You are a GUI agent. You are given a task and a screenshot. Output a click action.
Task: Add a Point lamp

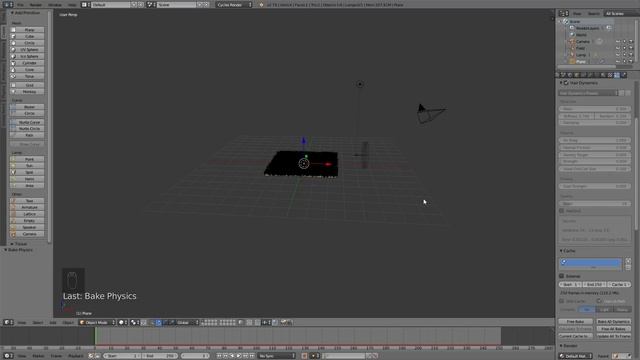coord(27,159)
